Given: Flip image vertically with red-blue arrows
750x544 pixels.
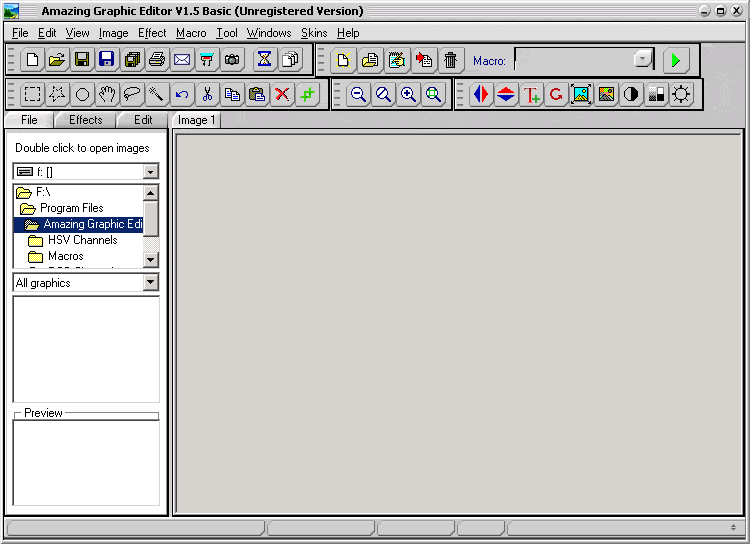Looking at the screenshot, I should coord(506,94).
